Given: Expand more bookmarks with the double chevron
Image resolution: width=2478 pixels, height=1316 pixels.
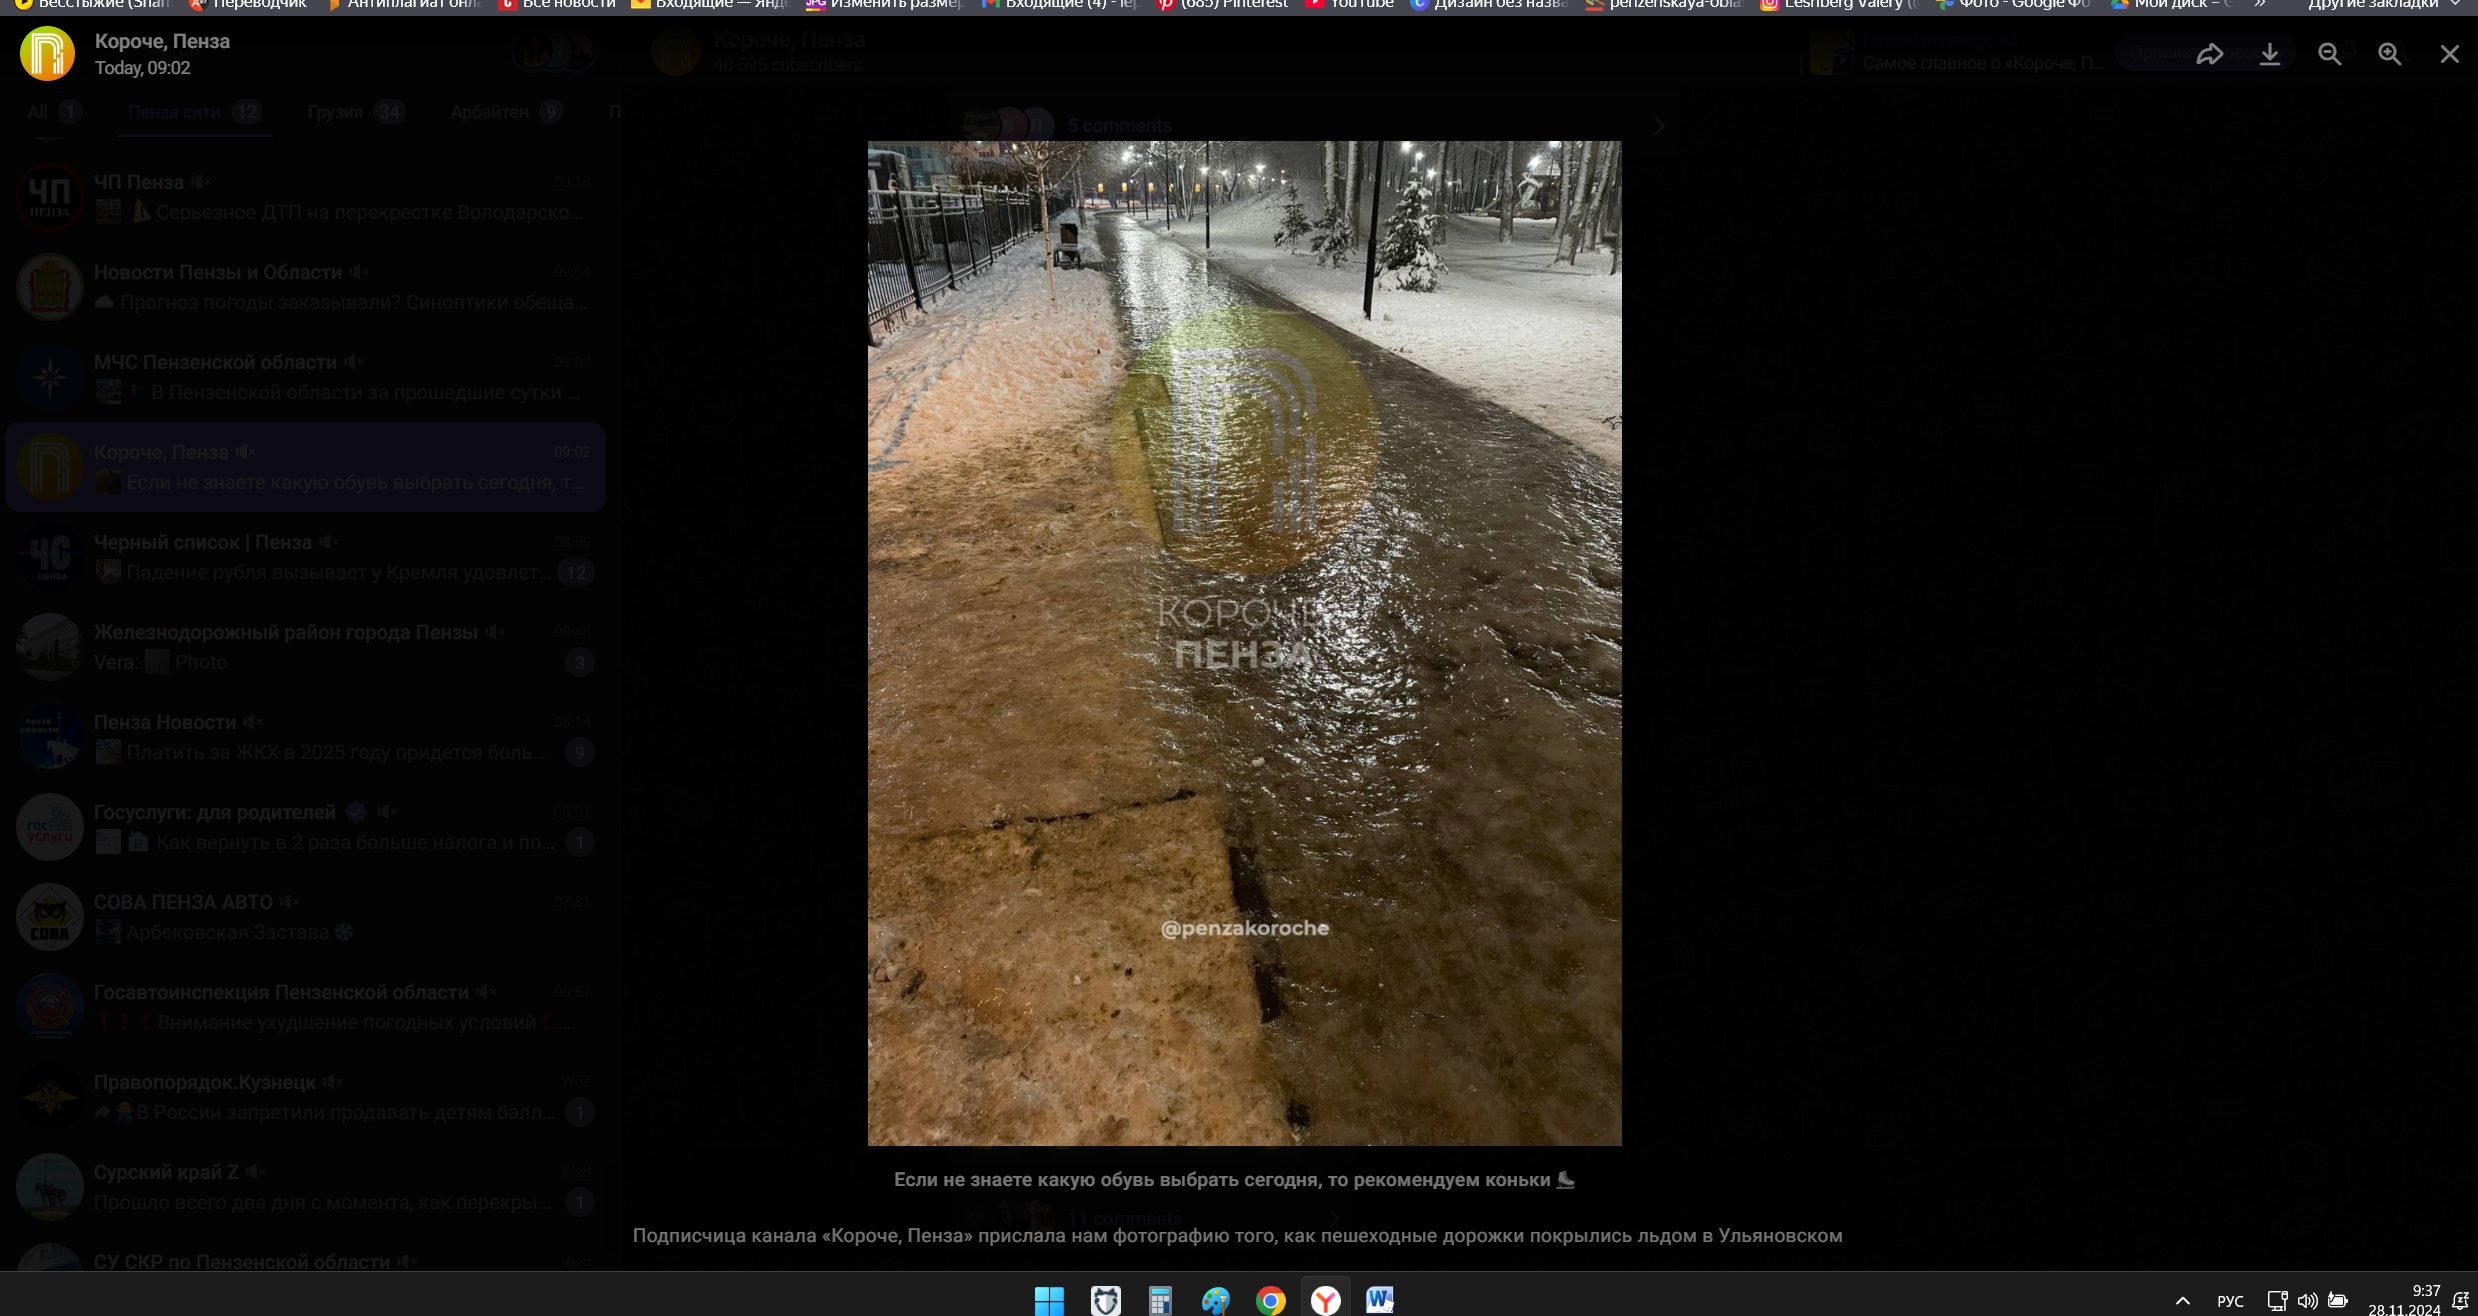Looking at the screenshot, I should [2260, 4].
